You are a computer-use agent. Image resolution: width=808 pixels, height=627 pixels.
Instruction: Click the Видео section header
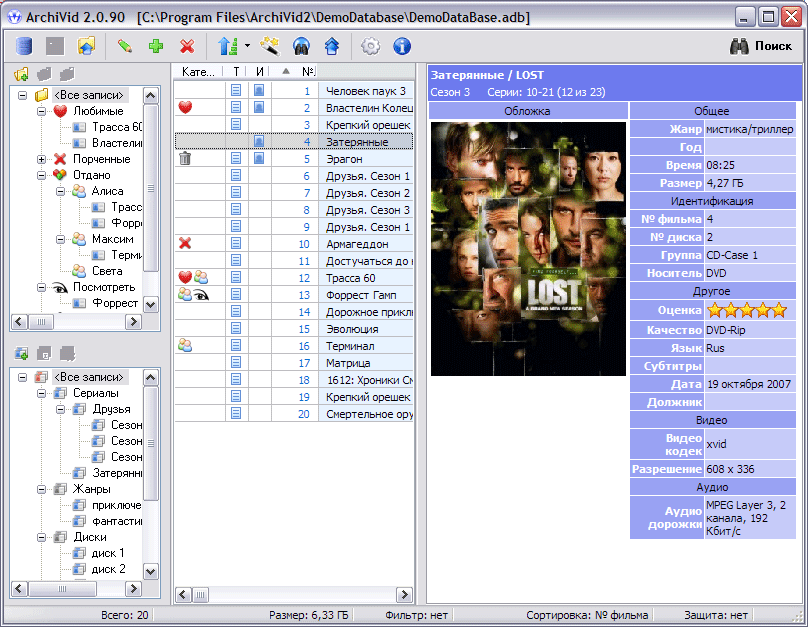(x=712, y=420)
